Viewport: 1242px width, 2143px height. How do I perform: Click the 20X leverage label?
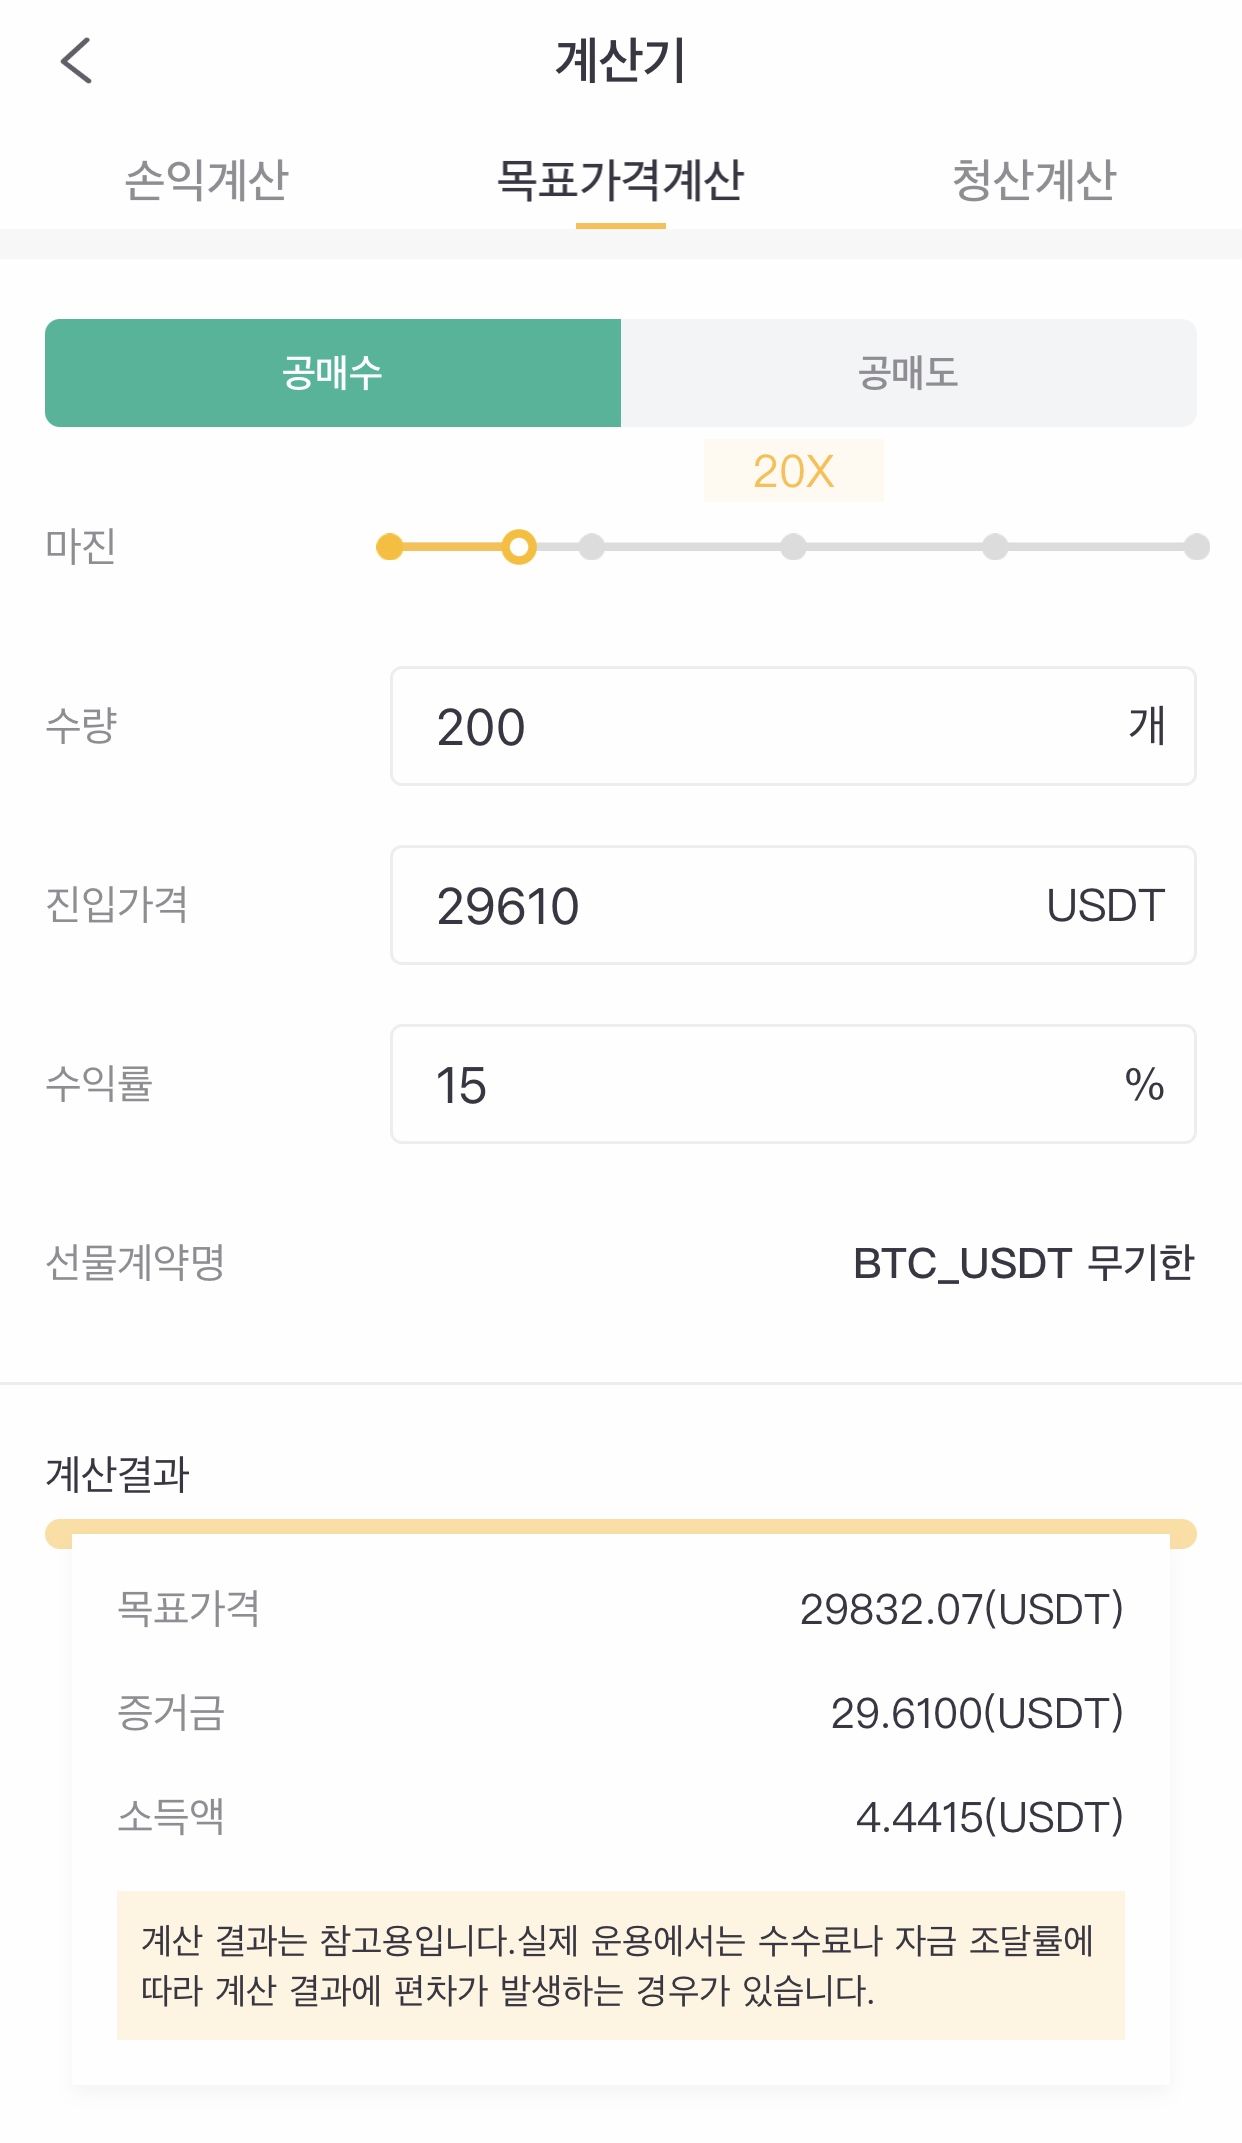click(794, 471)
